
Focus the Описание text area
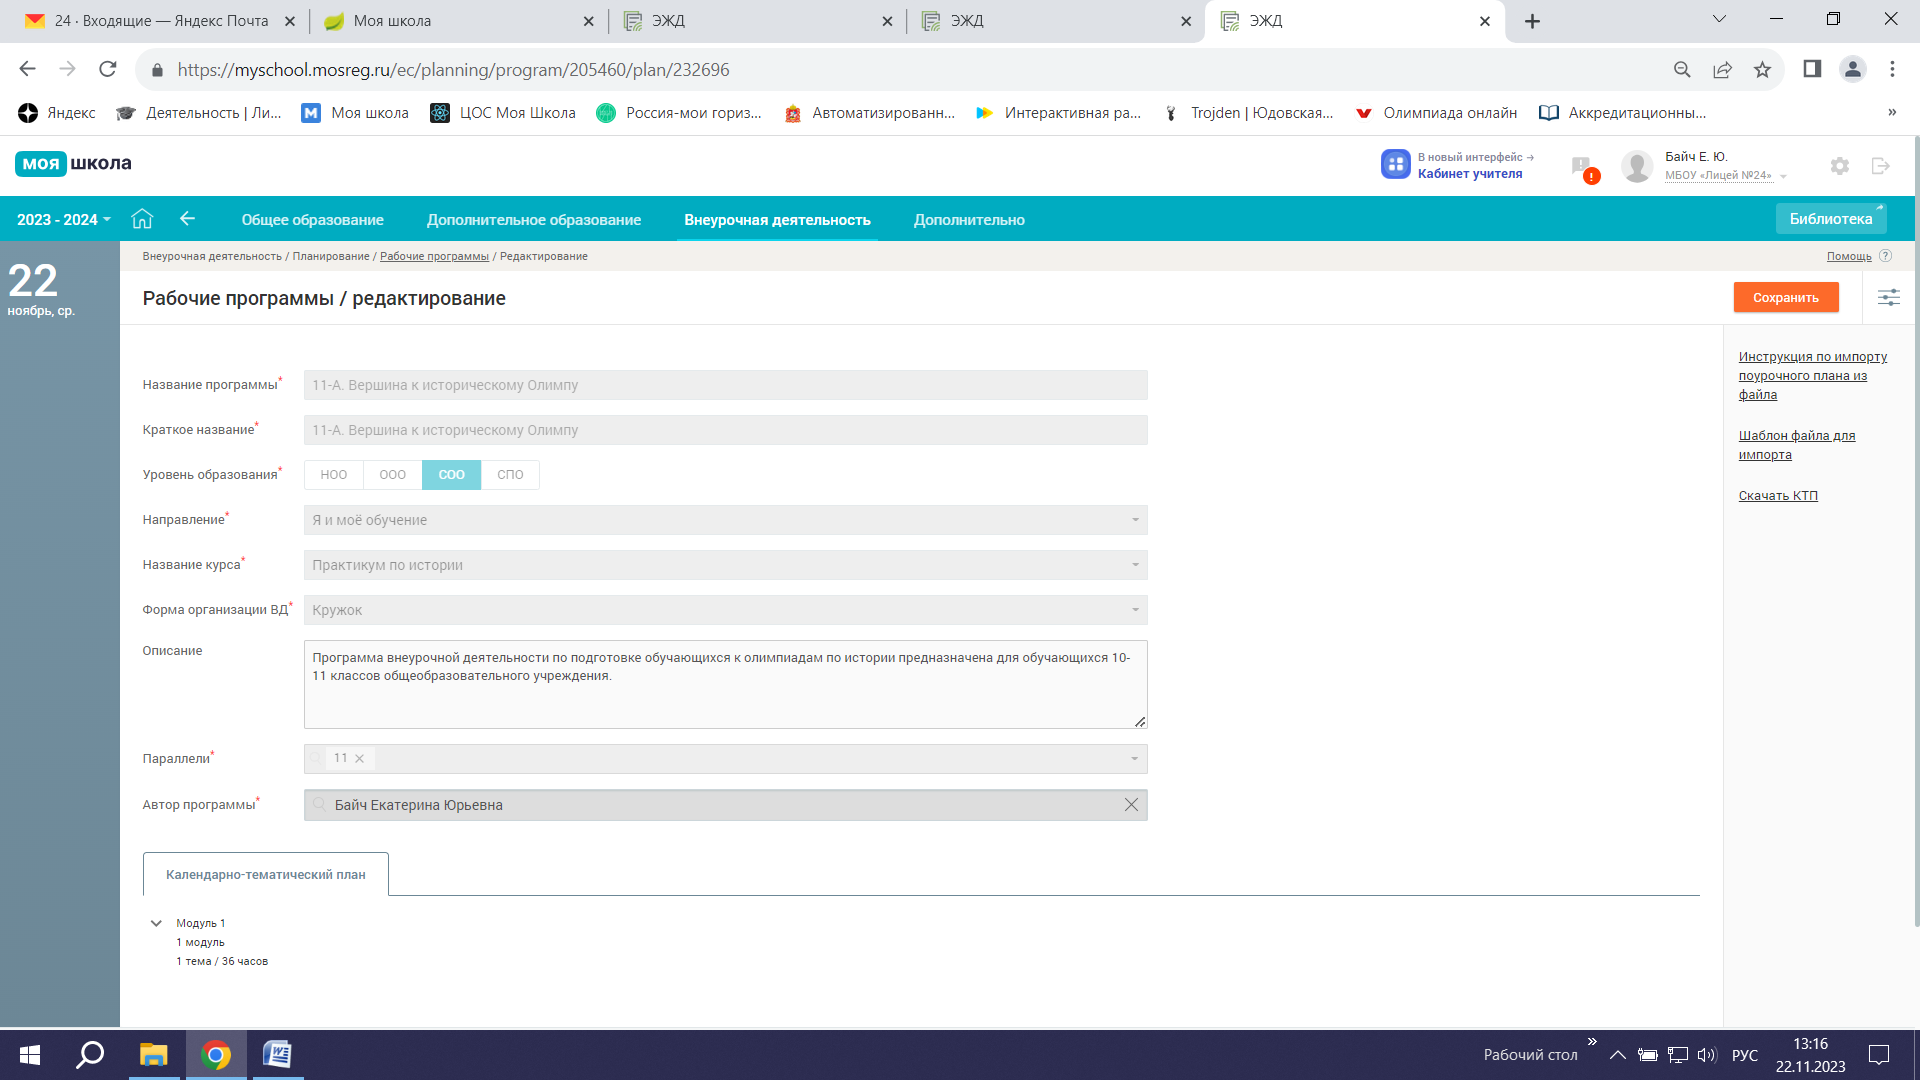click(x=726, y=684)
